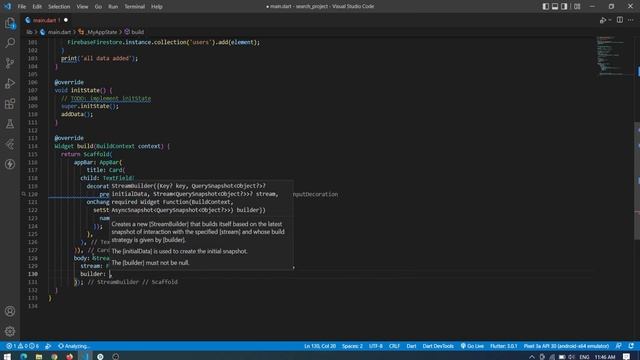Open the Run menu
This screenshot has width=640, height=360.
click(113, 7)
